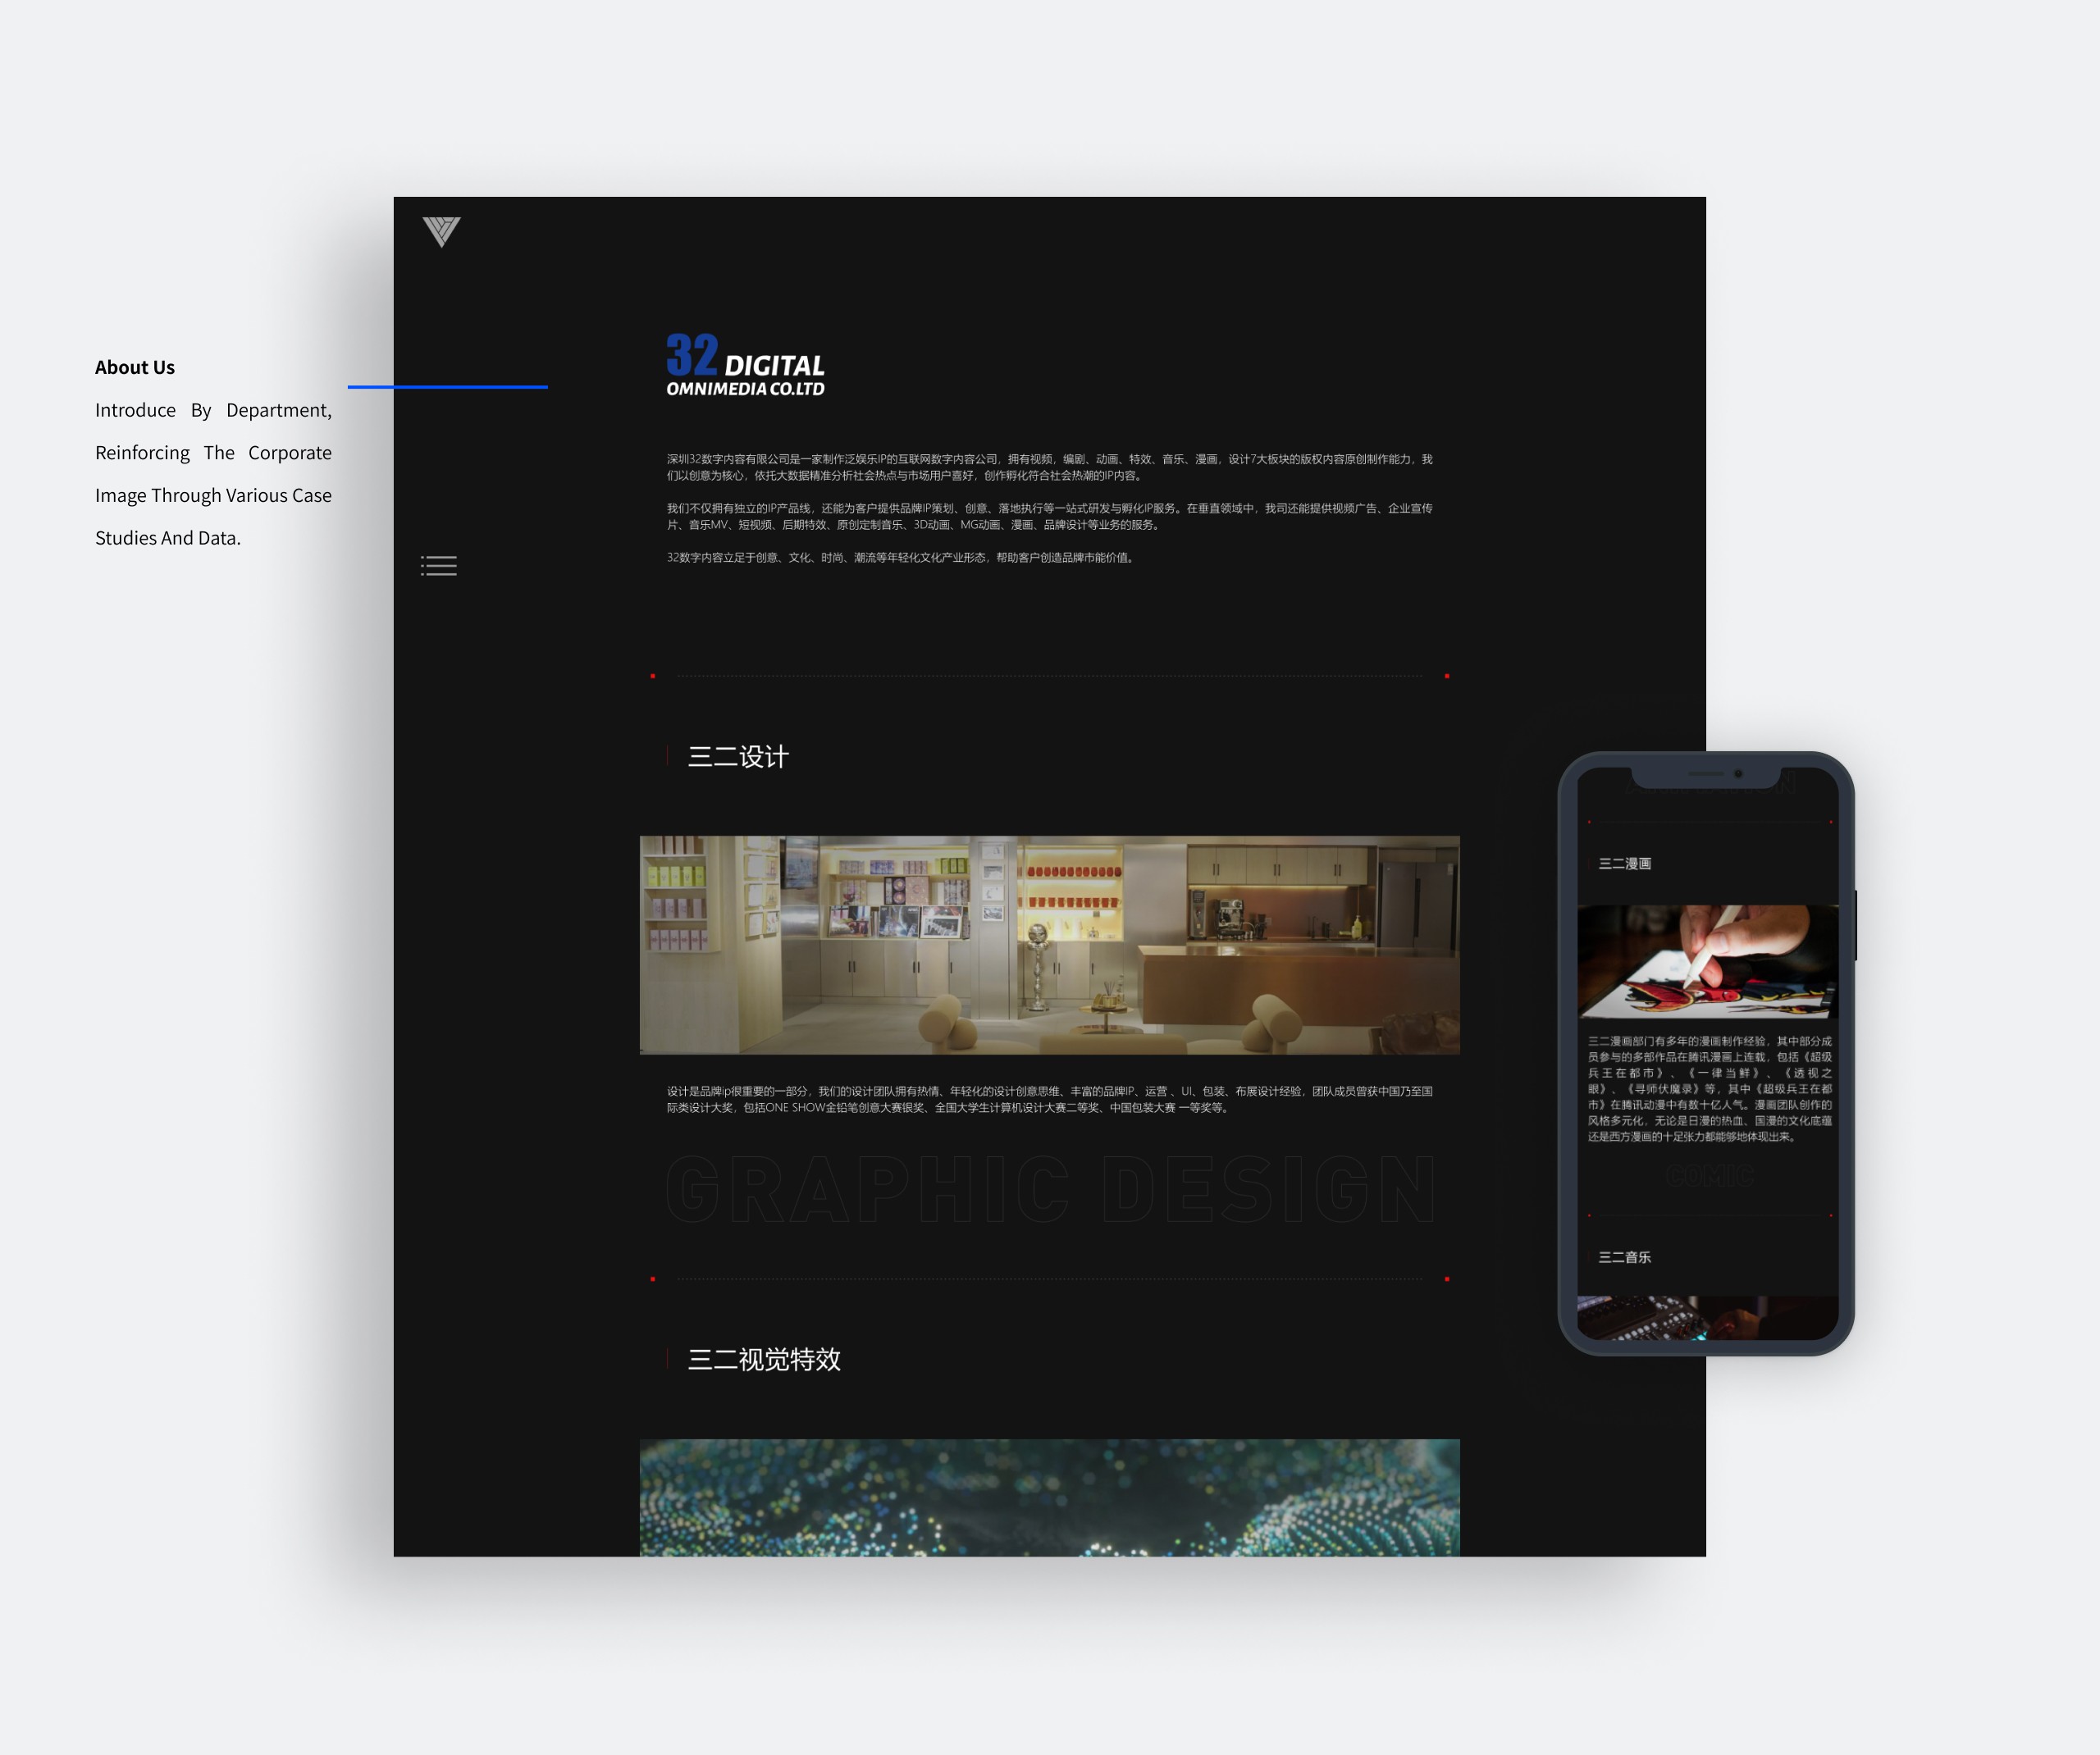The image size is (2100, 1755).
Task: Open the office interior panorama image
Action: (x=1049, y=945)
